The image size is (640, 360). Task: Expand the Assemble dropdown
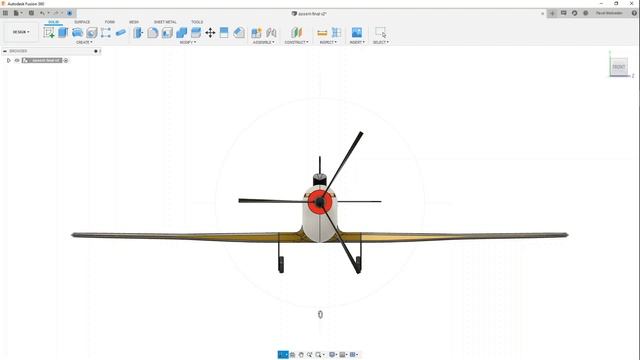(264, 42)
